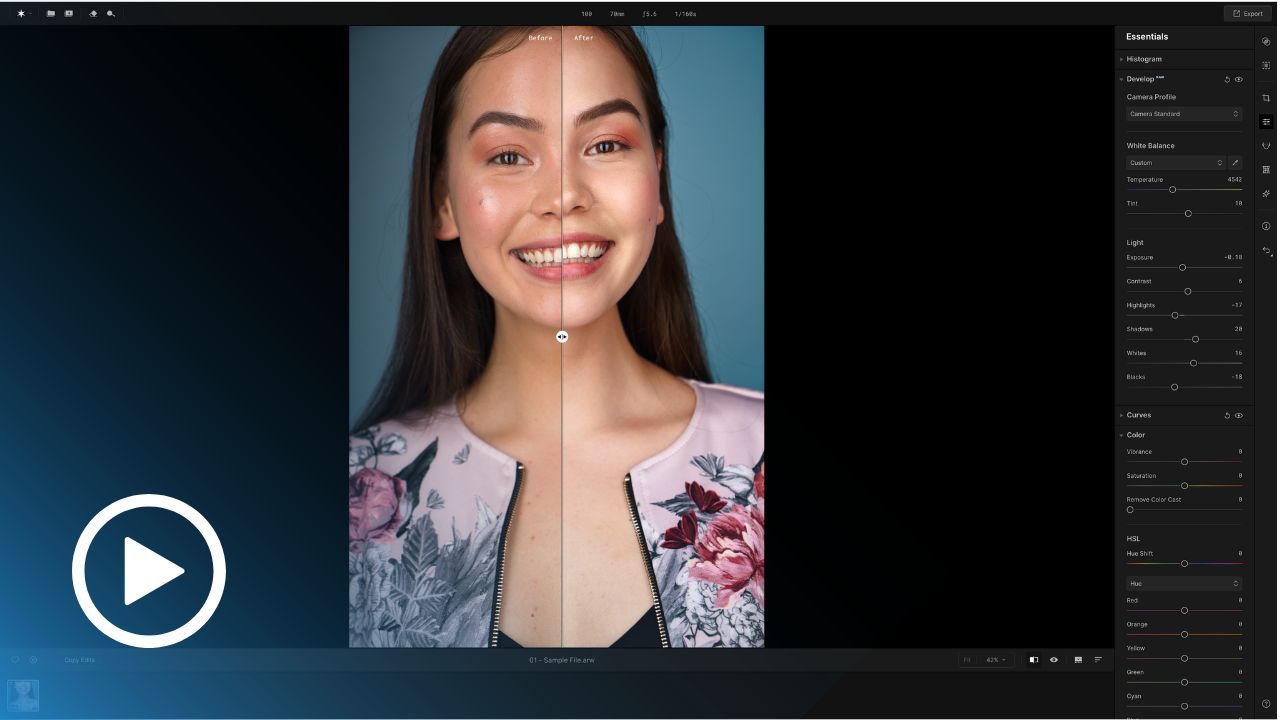The width and height of the screenshot is (1280, 720).
Task: Pick white balance with the eyedropper
Action: [1235, 163]
